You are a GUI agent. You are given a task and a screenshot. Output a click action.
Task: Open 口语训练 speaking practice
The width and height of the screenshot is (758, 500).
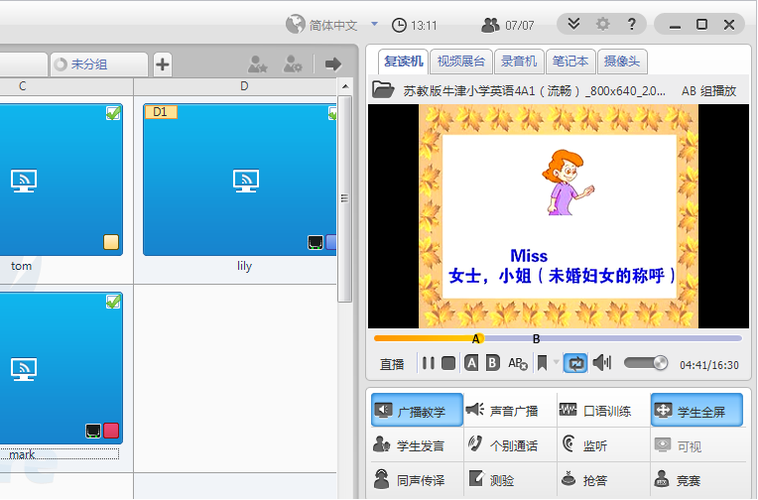point(596,411)
